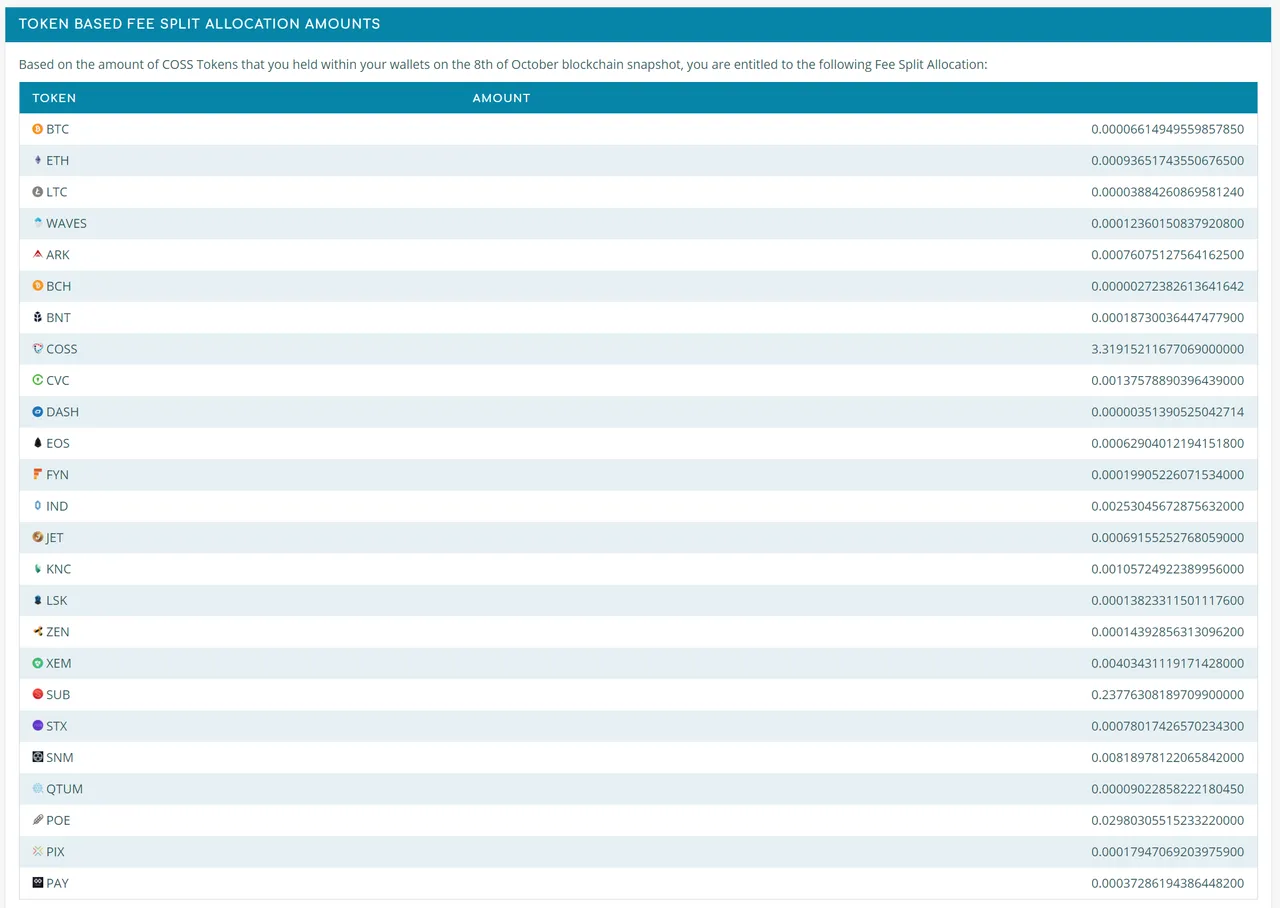Select the ETH amount 0.00093651743550676500

1167,160
